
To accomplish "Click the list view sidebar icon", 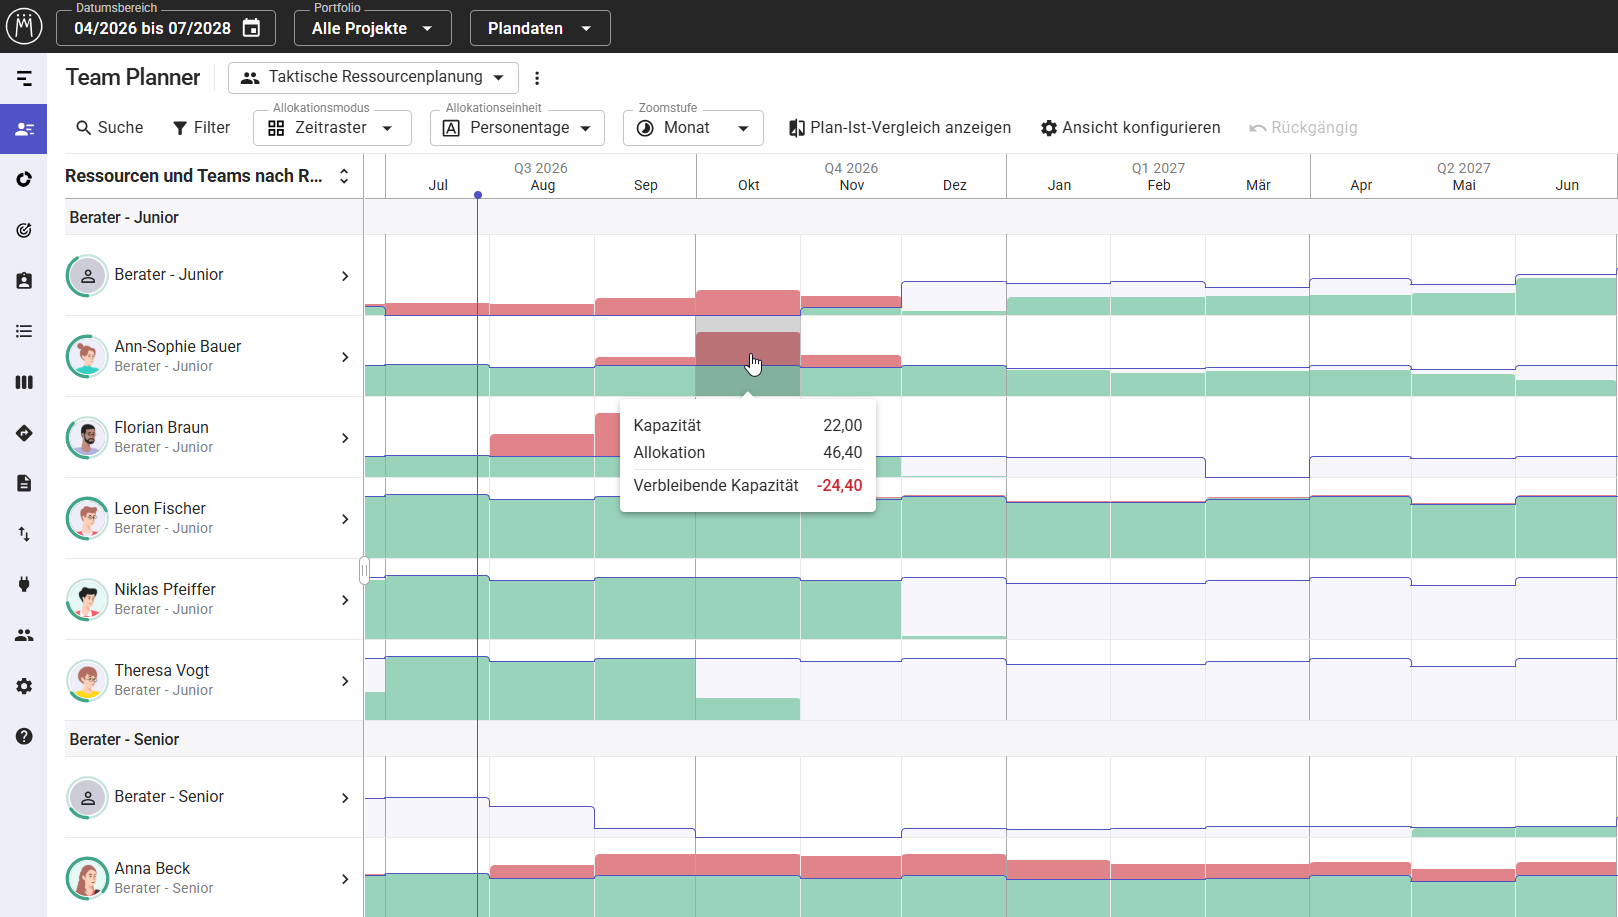I will pos(24,331).
